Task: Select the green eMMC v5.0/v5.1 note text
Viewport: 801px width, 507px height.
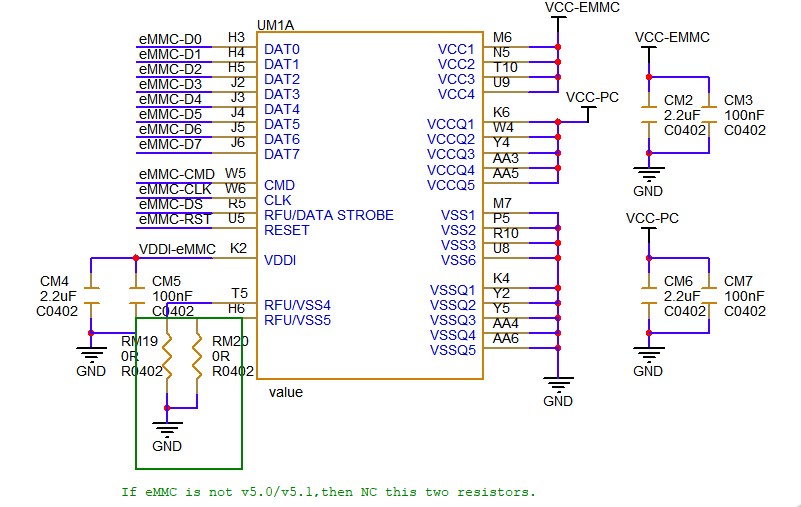Action: (x=328, y=492)
